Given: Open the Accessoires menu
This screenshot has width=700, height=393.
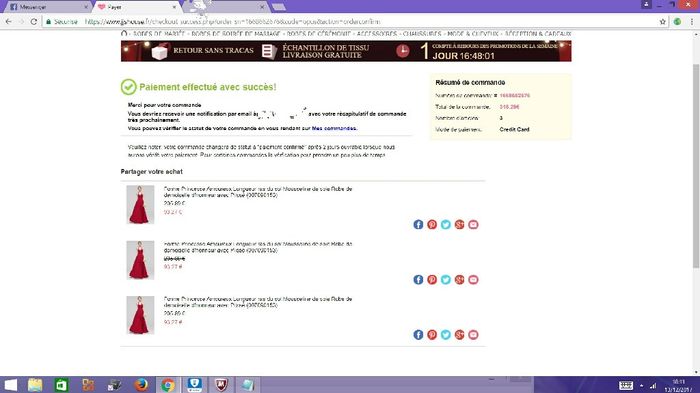Looking at the screenshot, I should (x=377, y=33).
